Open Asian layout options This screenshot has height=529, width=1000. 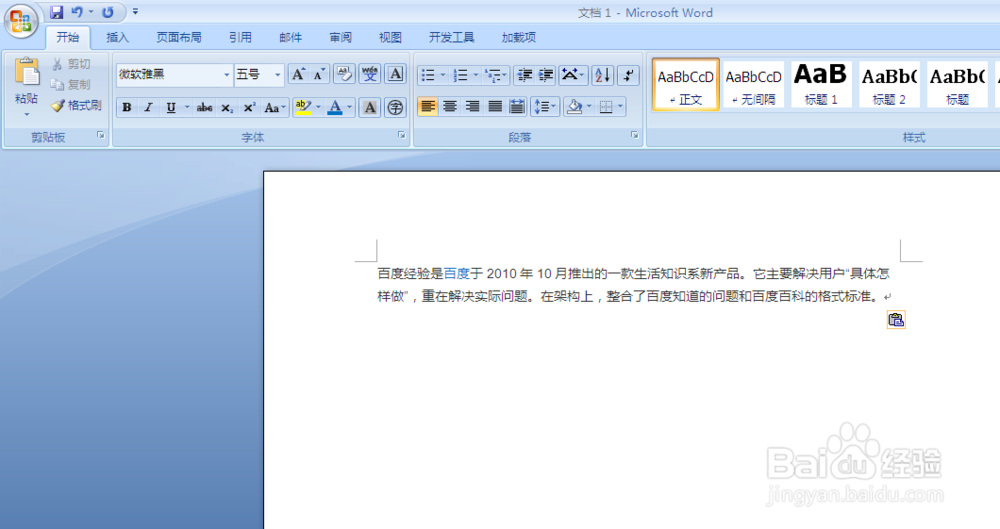tap(573, 75)
